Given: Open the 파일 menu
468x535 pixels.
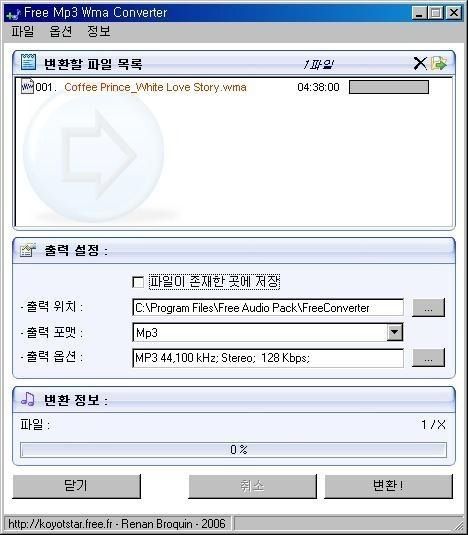Looking at the screenshot, I should click(23, 31).
